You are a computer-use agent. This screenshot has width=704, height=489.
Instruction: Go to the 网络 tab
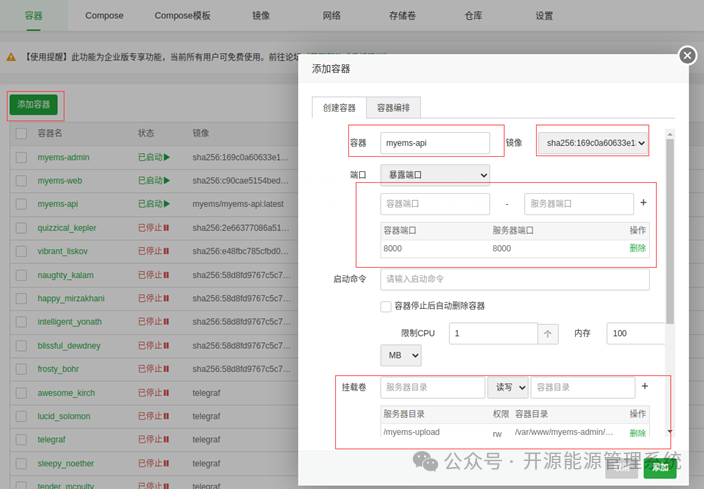pos(331,16)
